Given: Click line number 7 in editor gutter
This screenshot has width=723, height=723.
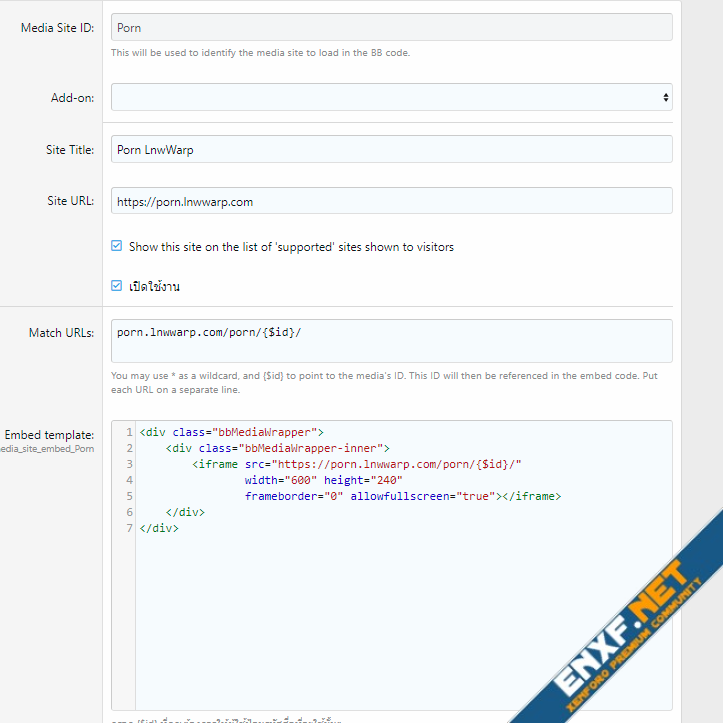Looking at the screenshot, I should 128,528.
